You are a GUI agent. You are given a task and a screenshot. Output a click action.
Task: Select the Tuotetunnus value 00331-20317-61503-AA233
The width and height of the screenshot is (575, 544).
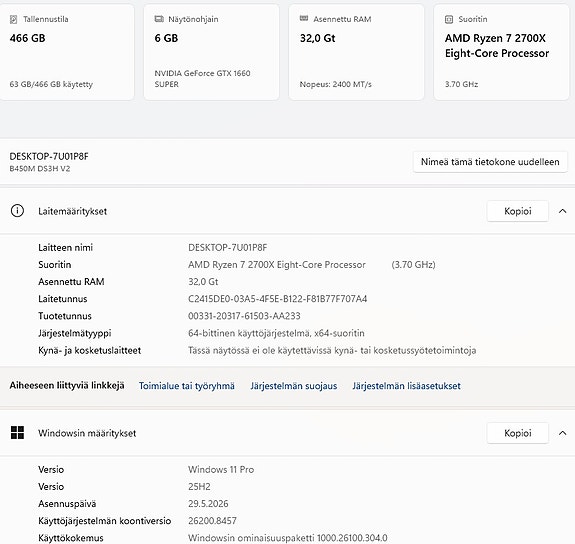[x=244, y=316]
